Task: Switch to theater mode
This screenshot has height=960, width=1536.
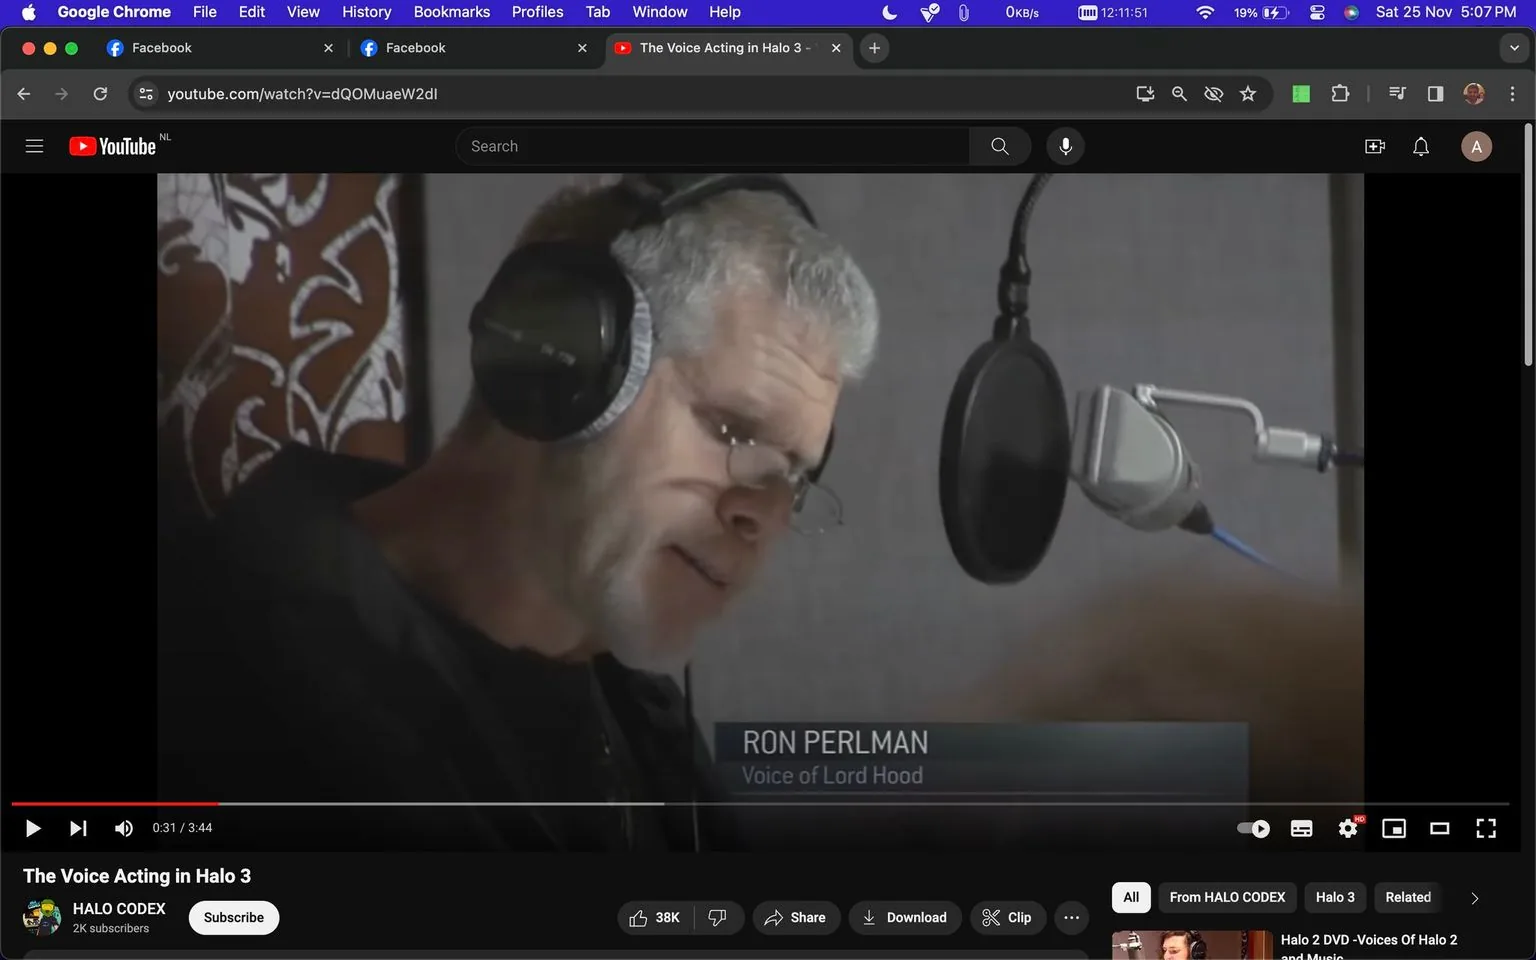Action: tap(1439, 828)
